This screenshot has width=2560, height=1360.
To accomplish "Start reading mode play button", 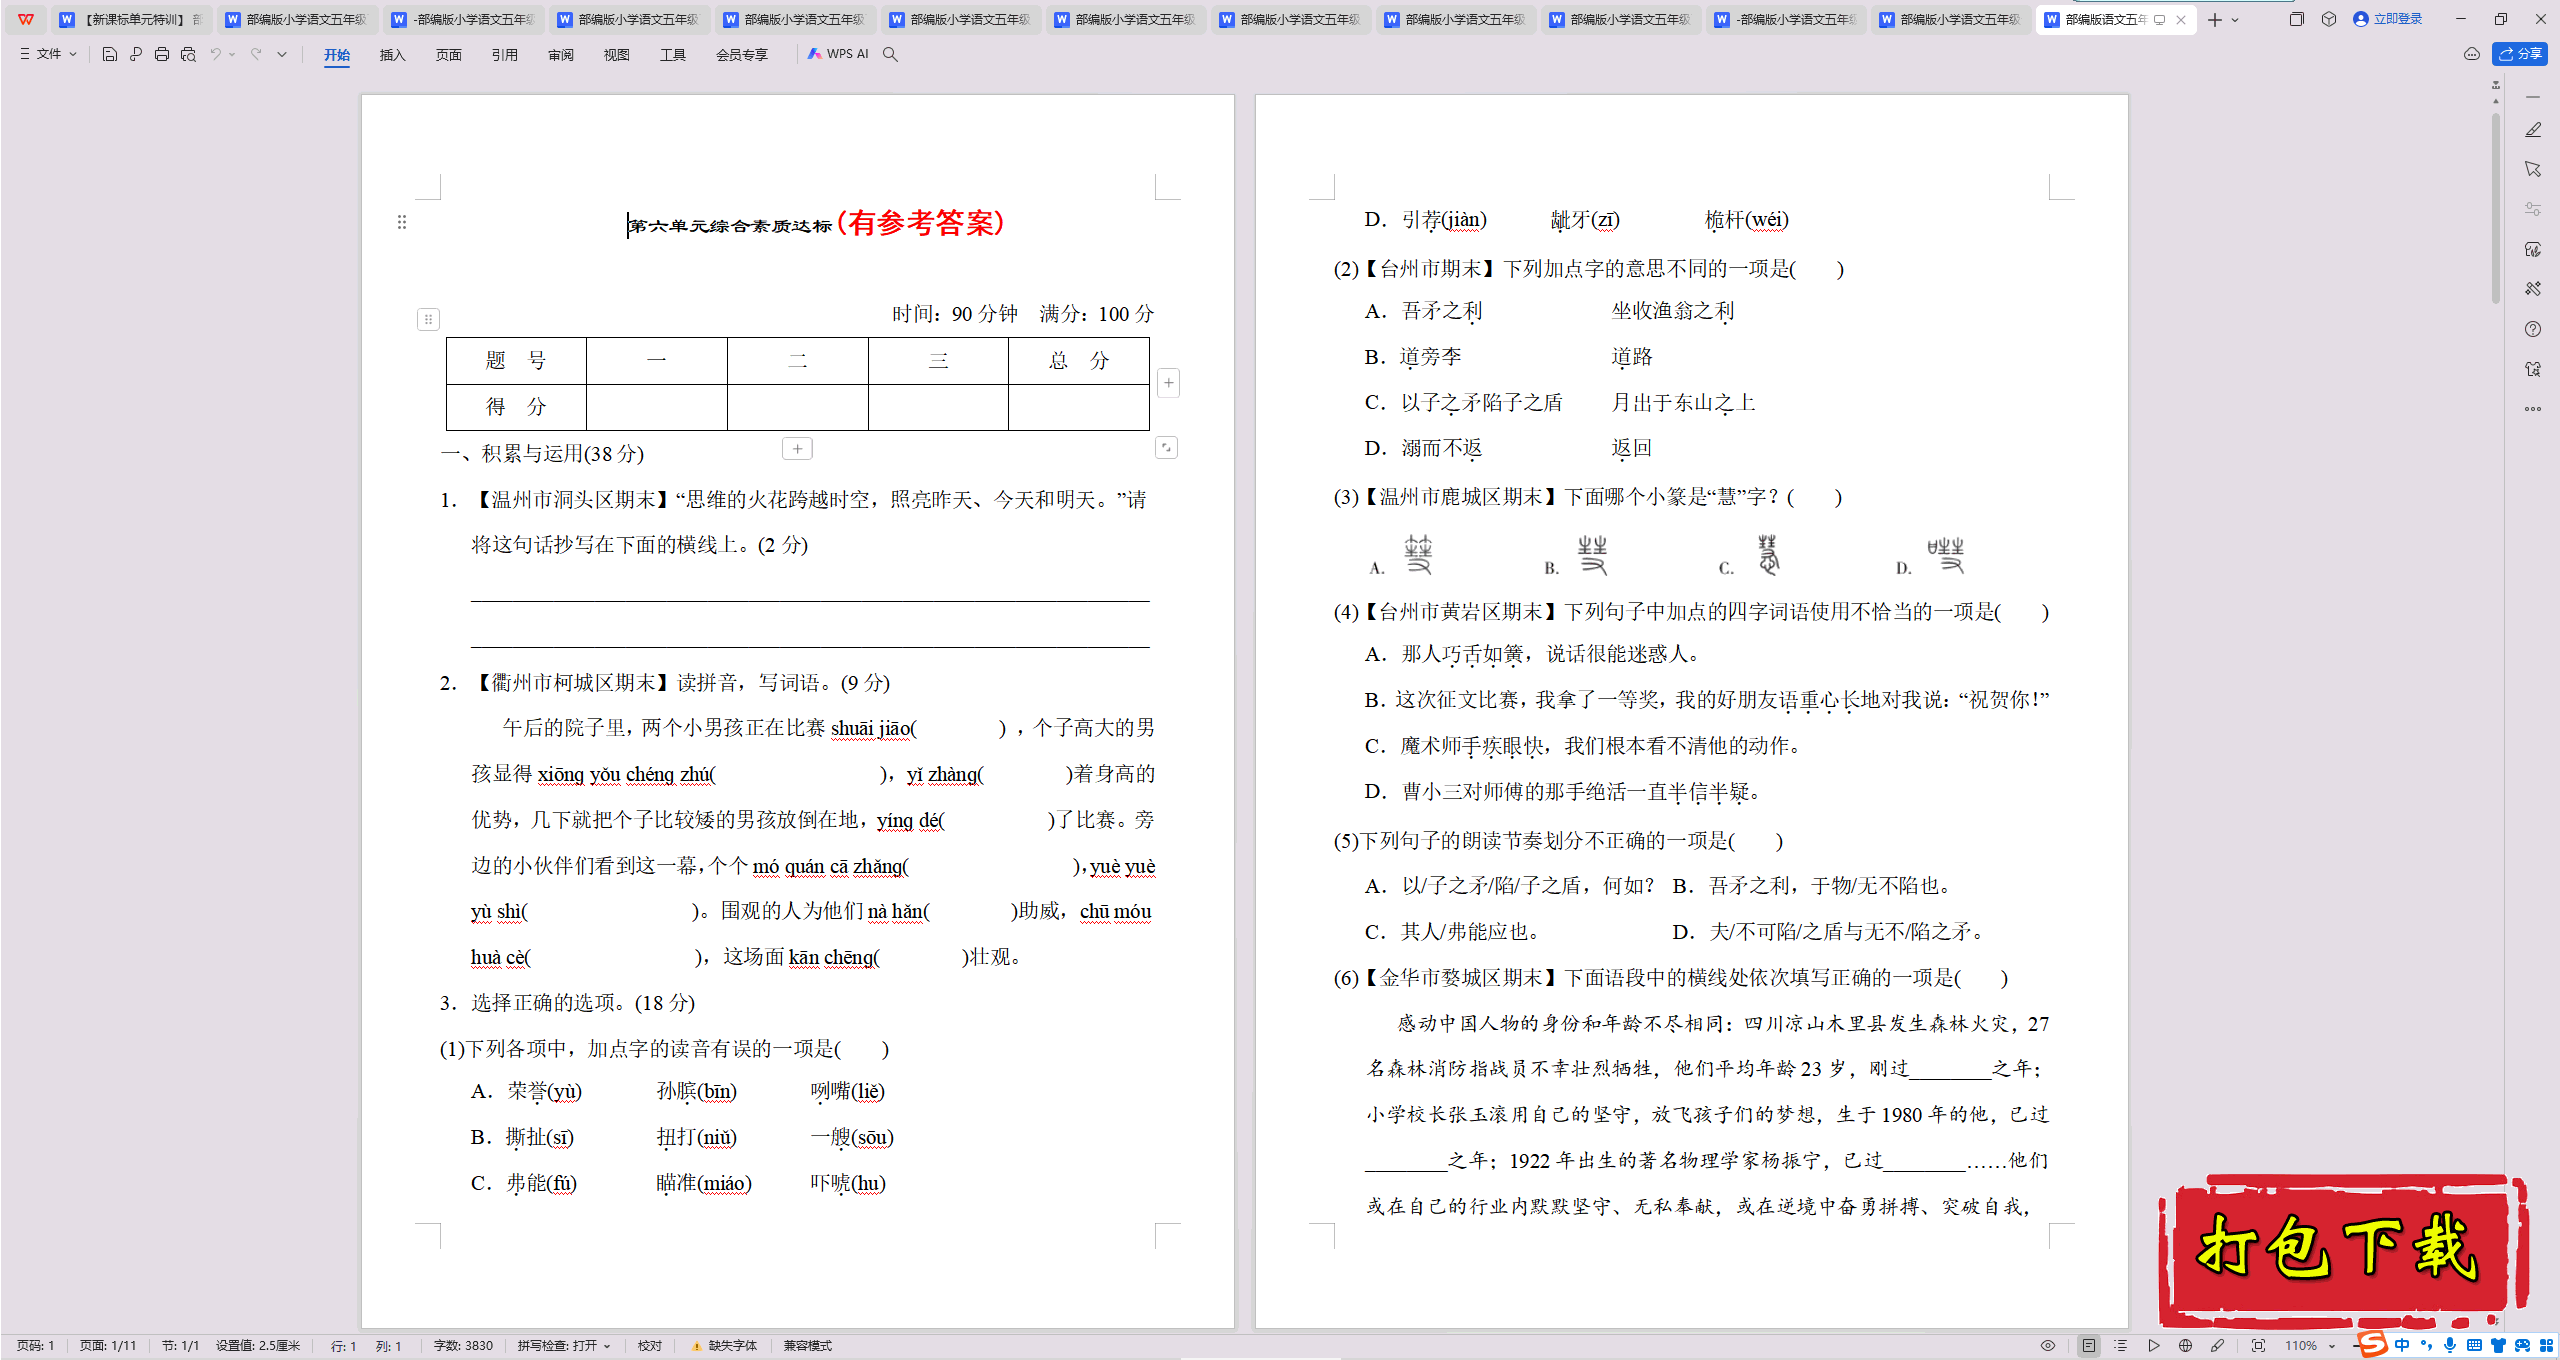I will pos(2153,1346).
